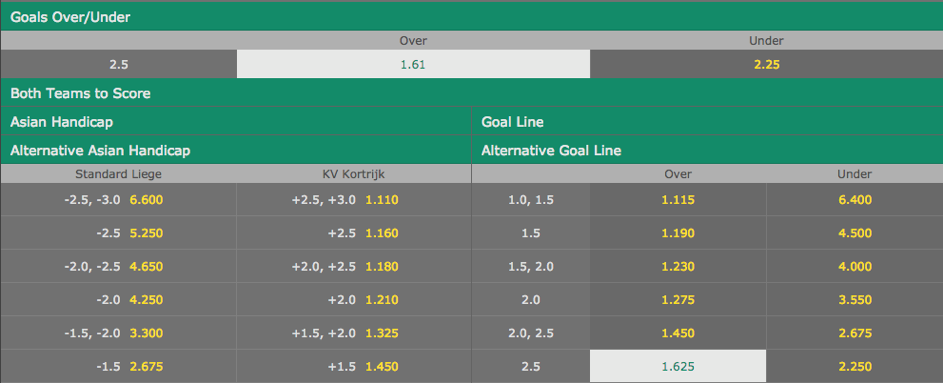The height and width of the screenshot is (383, 943).
Task: Select Under 2.5 goals at 2.25
Action: [767, 64]
